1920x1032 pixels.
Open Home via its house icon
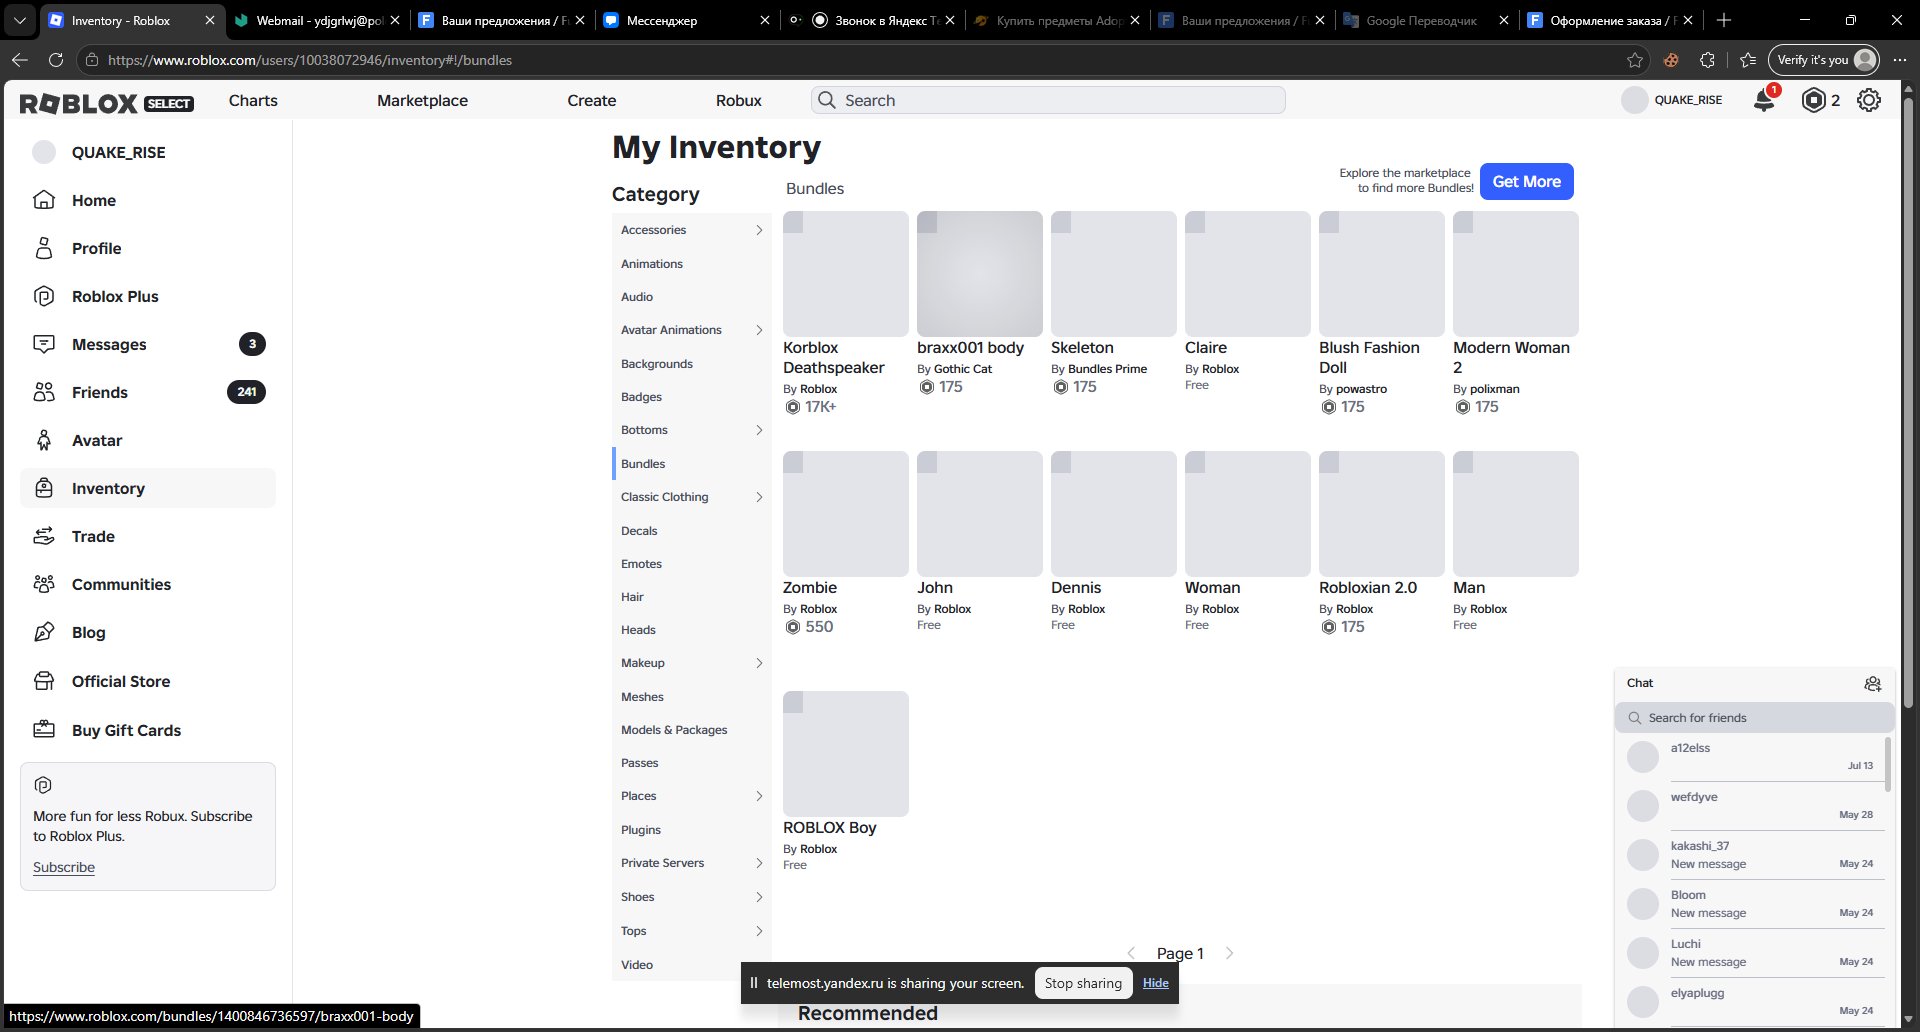pyautogui.click(x=44, y=200)
